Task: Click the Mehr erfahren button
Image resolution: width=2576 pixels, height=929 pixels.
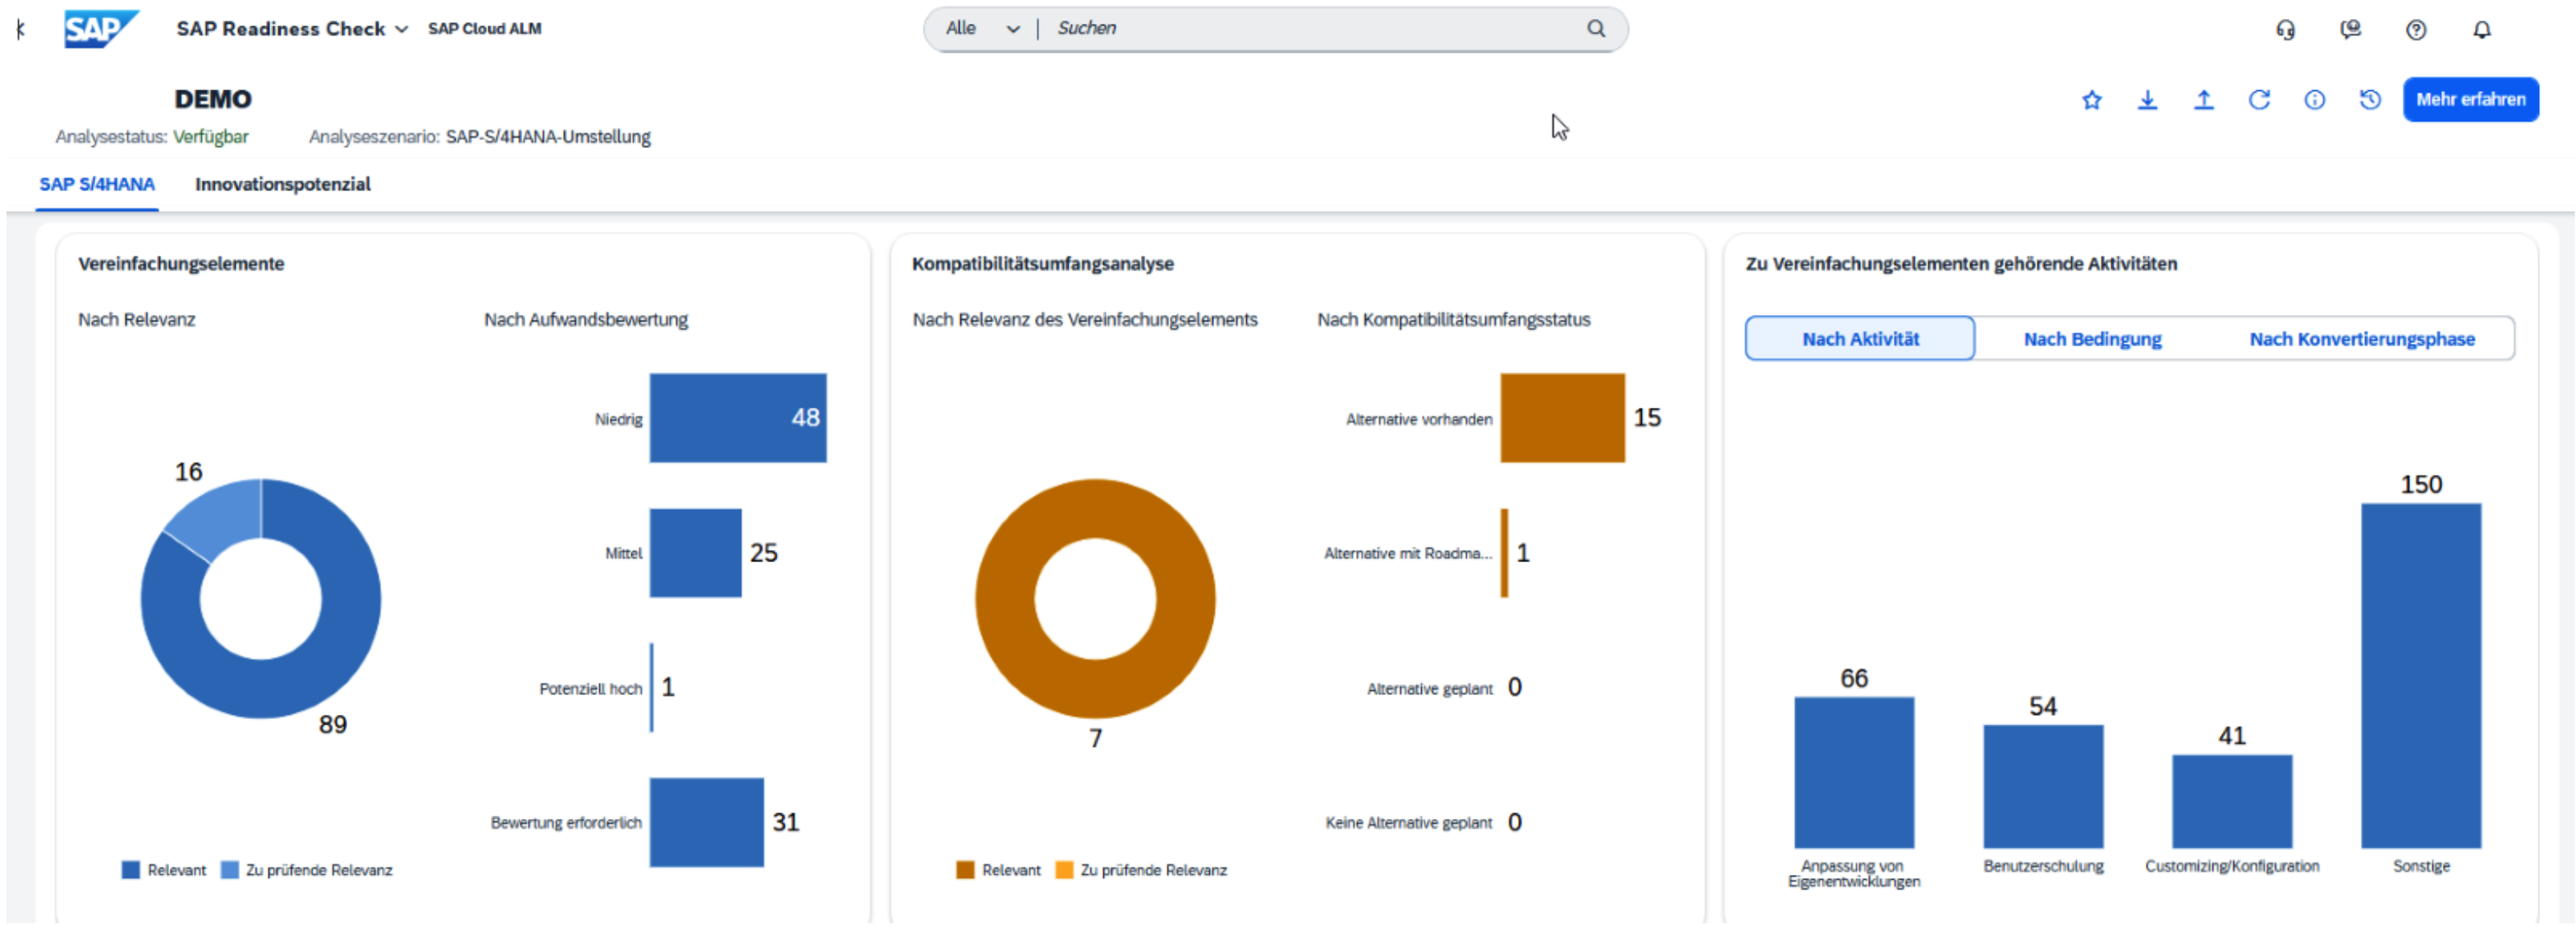Action: 2471,100
